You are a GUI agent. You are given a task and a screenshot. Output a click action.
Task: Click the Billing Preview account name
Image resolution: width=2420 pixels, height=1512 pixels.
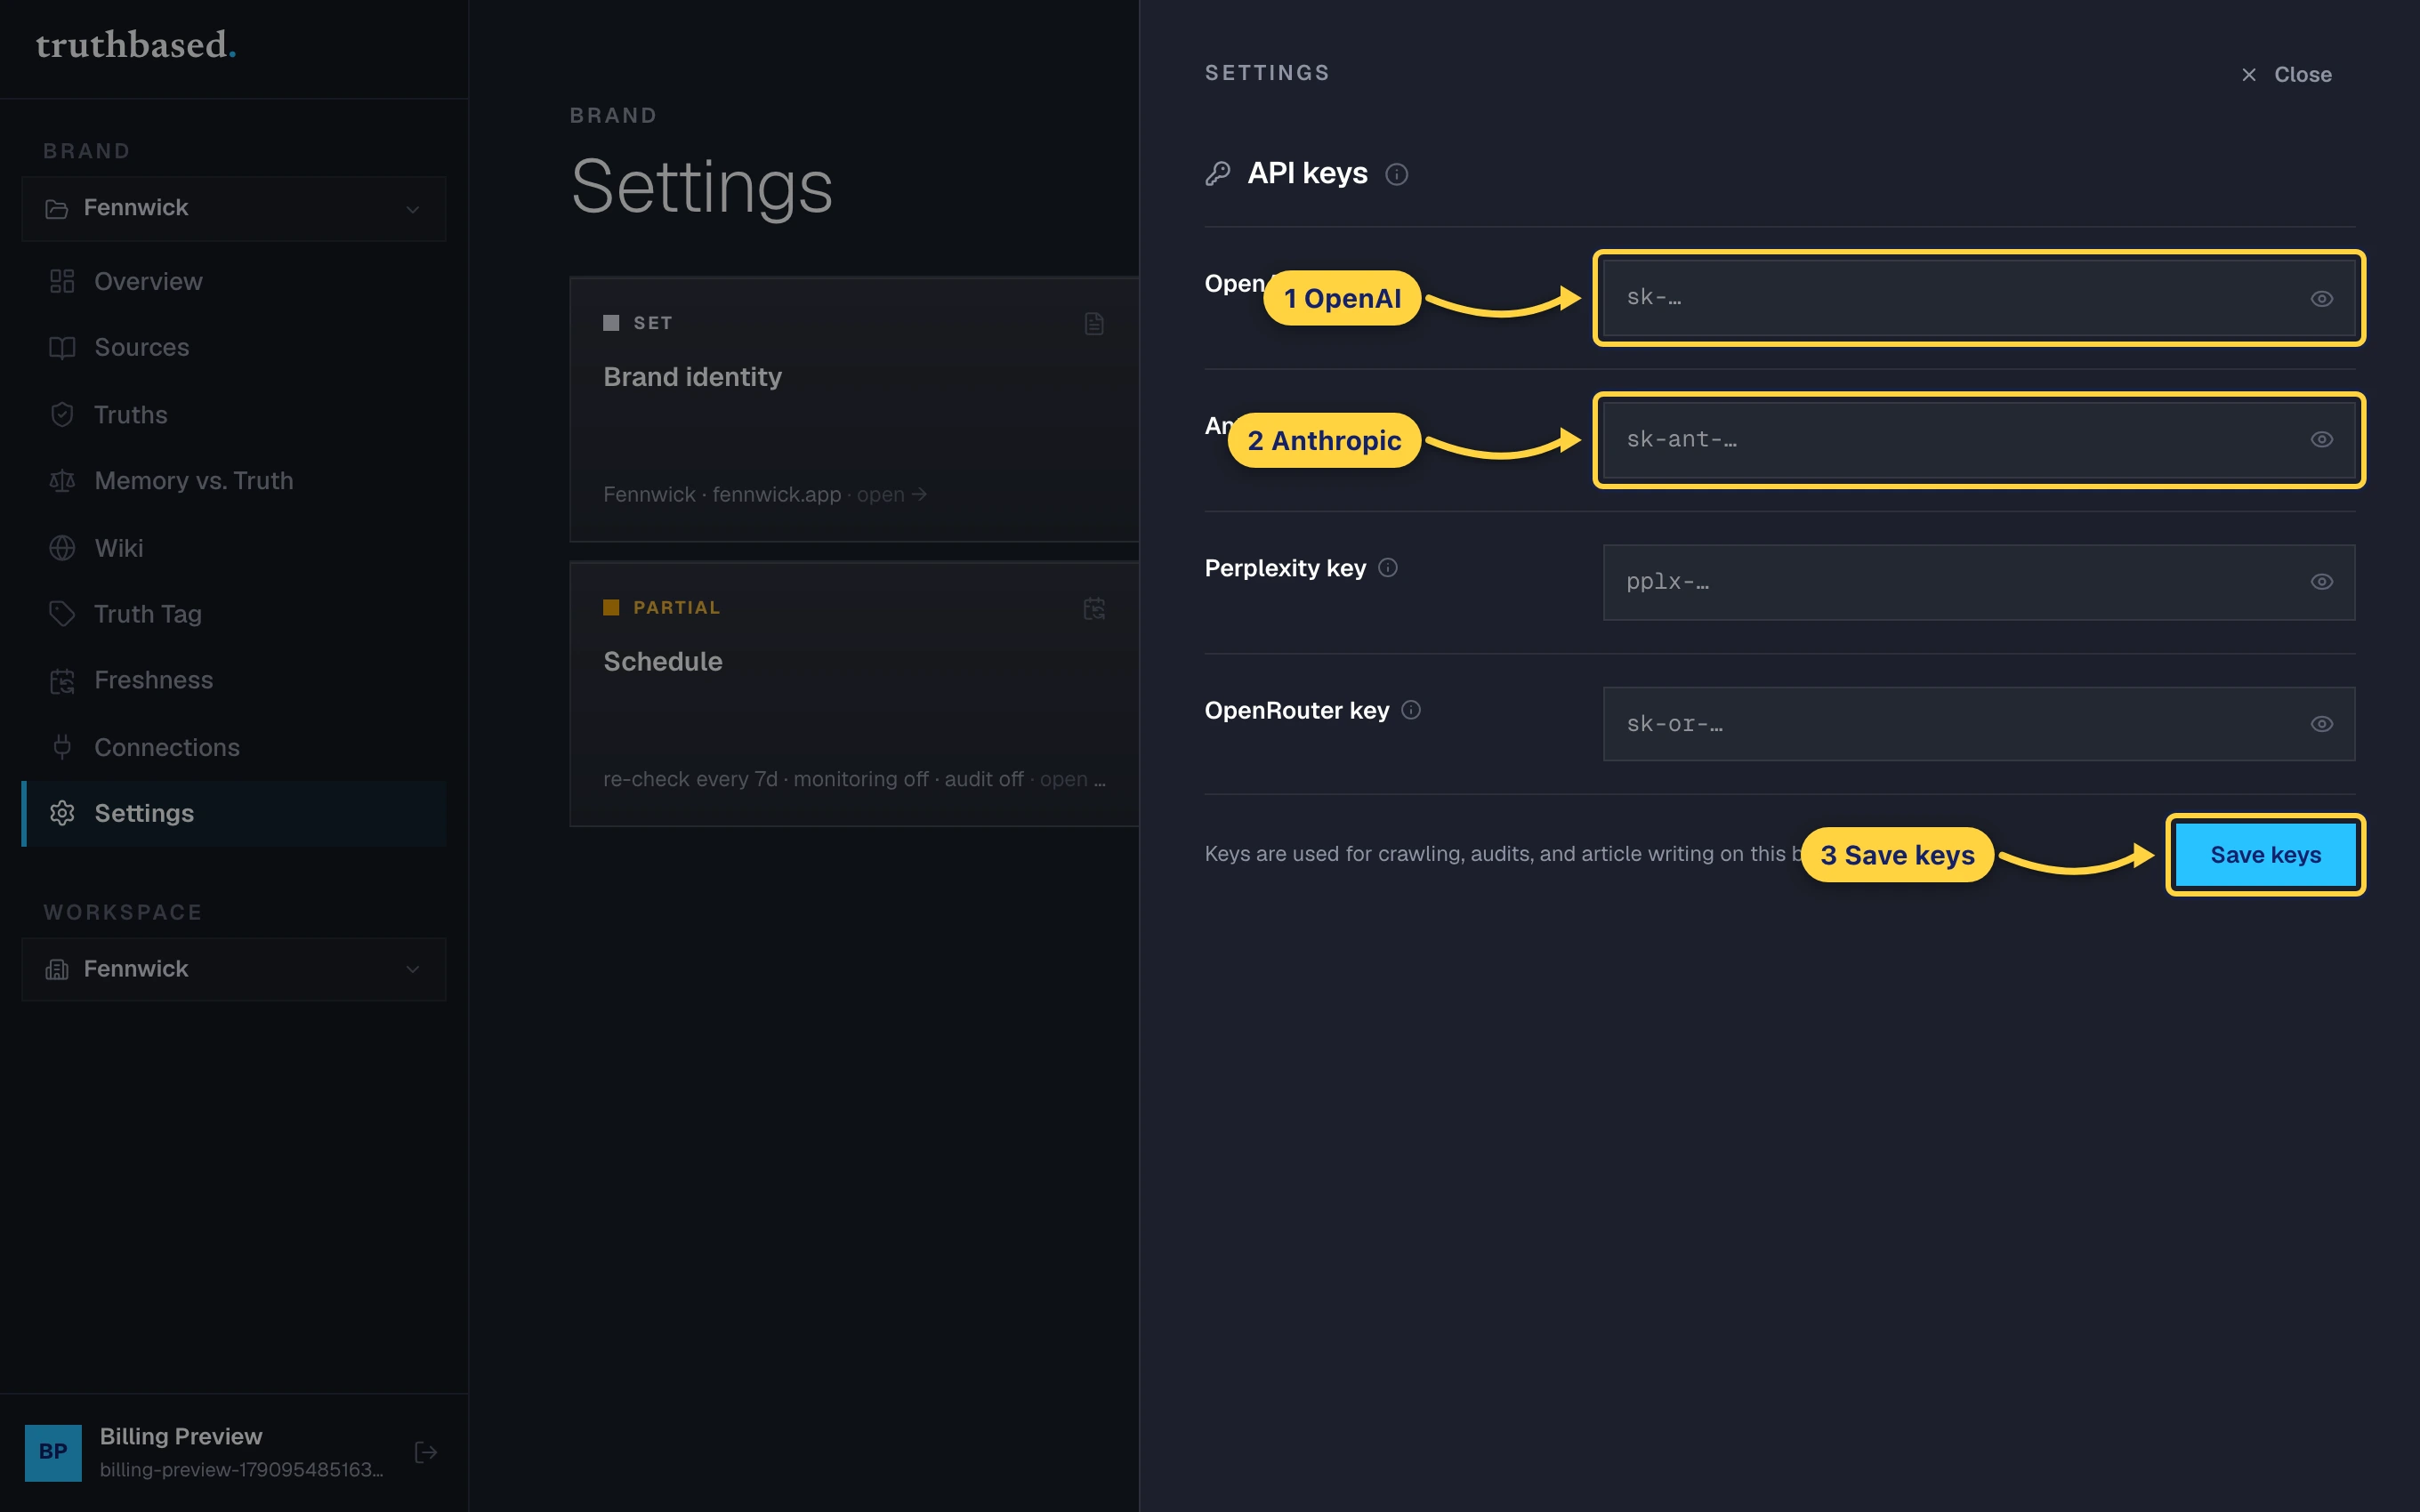coord(181,1436)
